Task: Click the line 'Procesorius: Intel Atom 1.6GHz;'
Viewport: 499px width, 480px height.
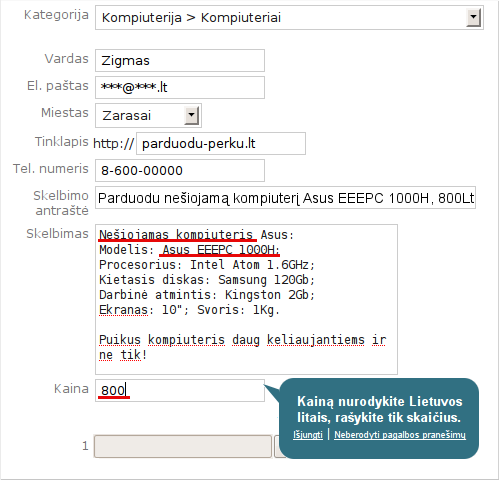Action: click(207, 265)
